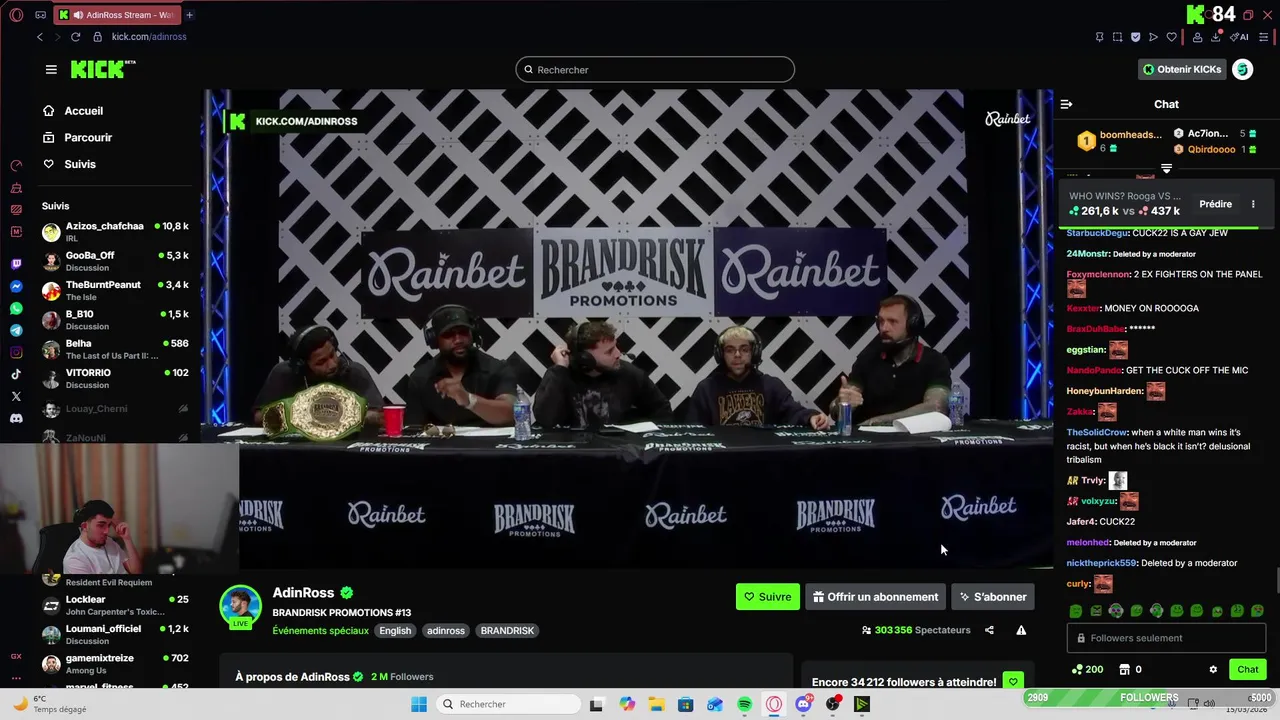Screen dimensions: 1280x720
Task: Open chat settings gear
Action: pyautogui.click(x=1213, y=669)
